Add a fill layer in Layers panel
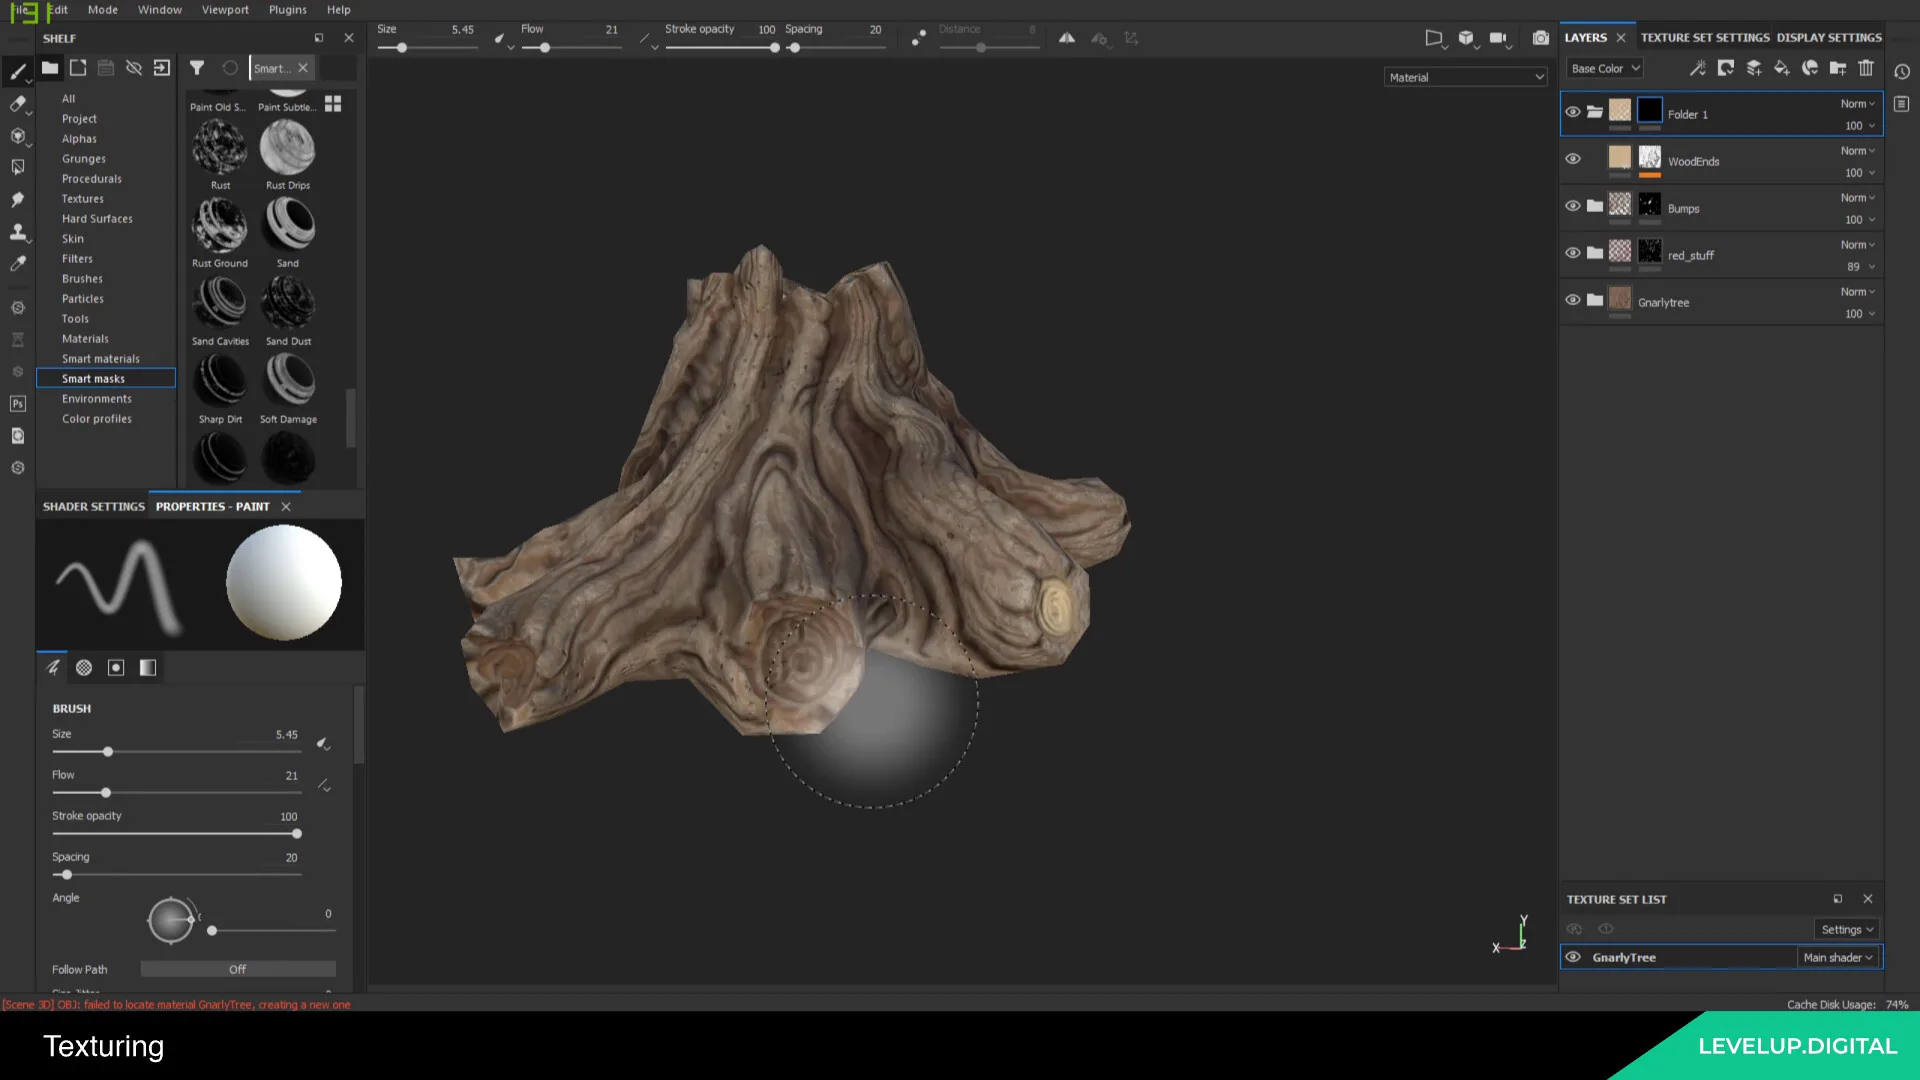Viewport: 1920px width, 1080px height. [1781, 68]
